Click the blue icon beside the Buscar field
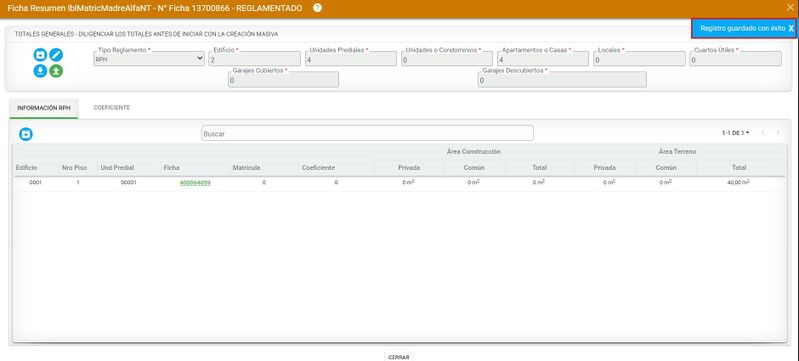The image size is (799, 361). [26, 134]
